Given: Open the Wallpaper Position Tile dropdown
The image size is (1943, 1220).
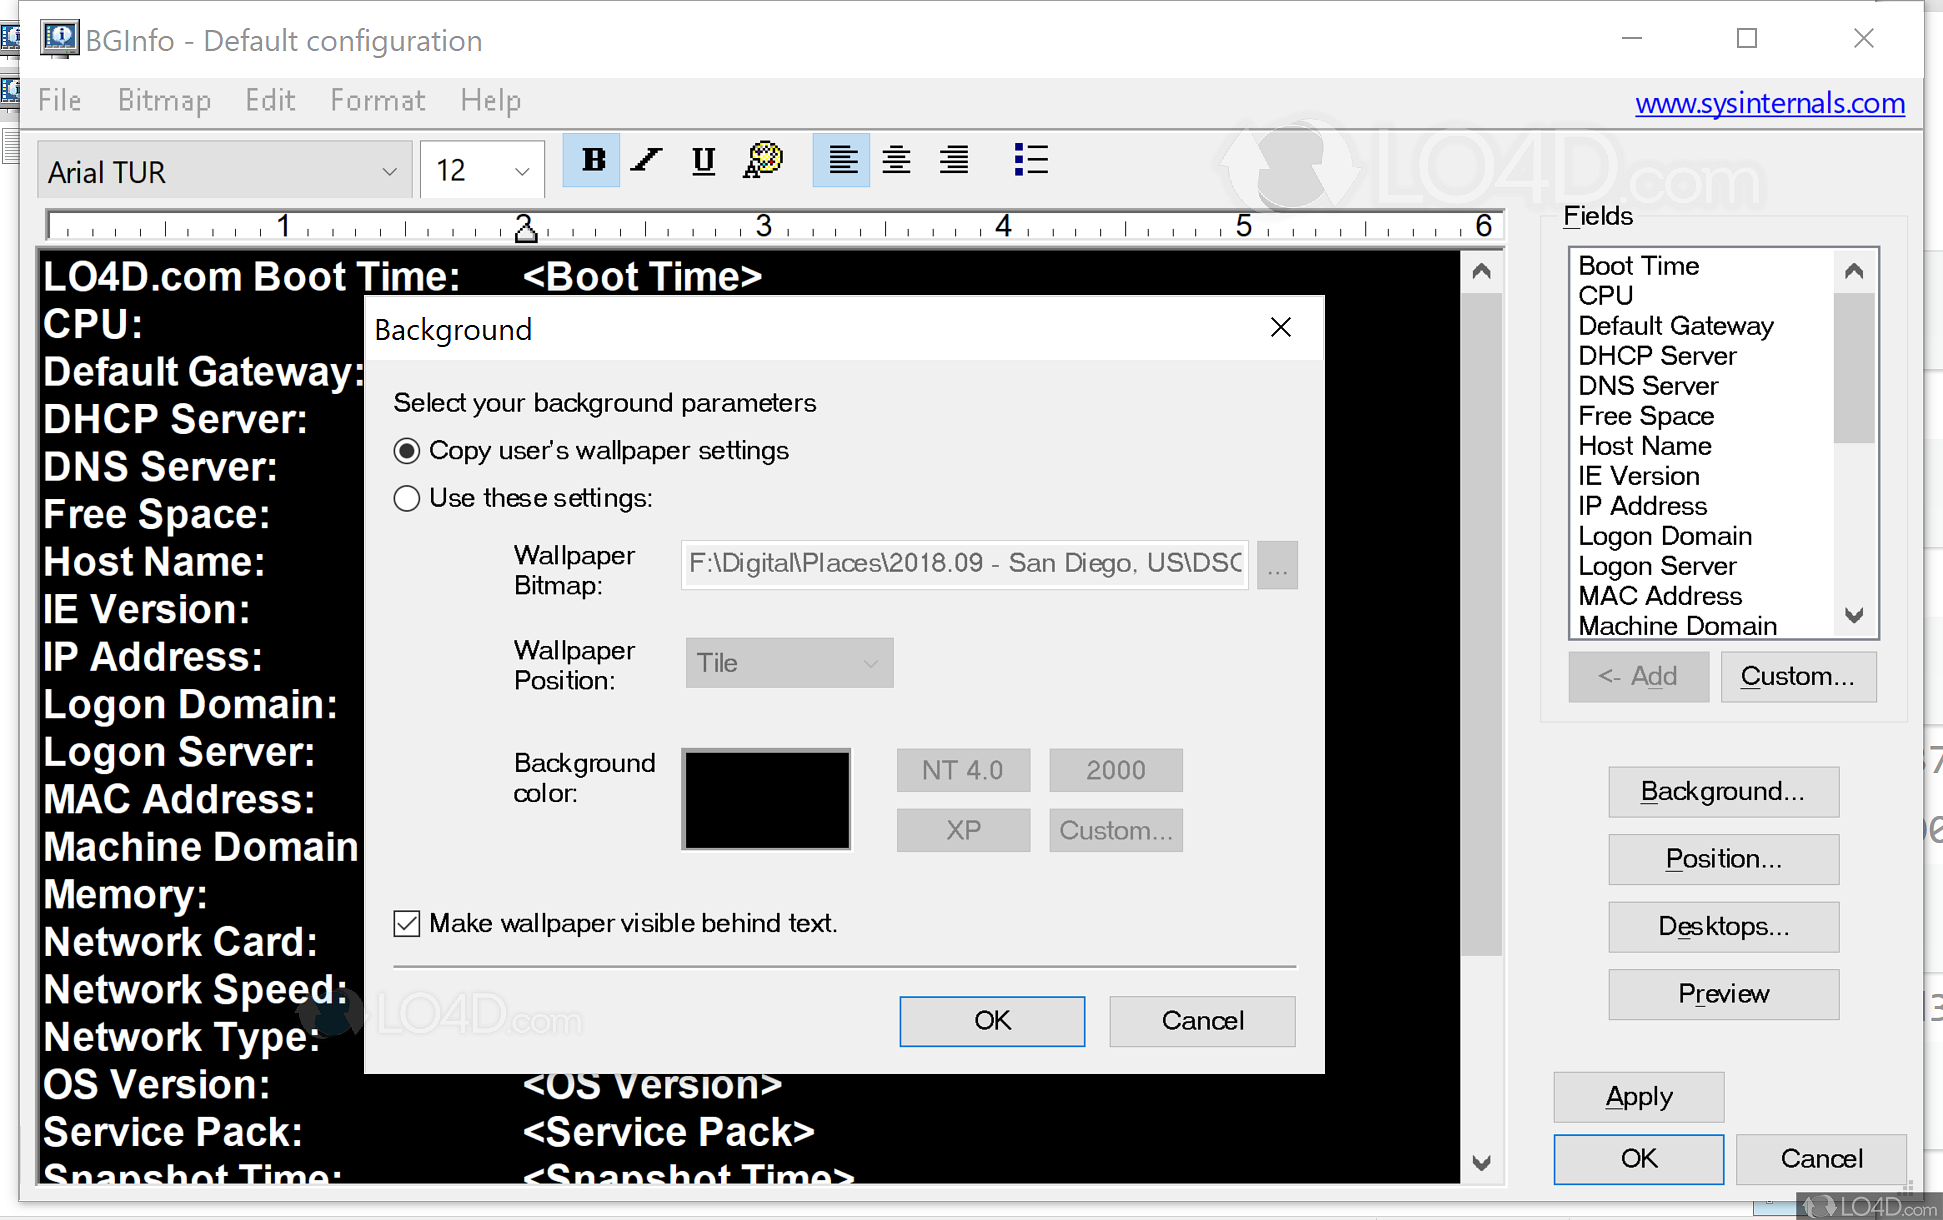Looking at the screenshot, I should [x=789, y=663].
